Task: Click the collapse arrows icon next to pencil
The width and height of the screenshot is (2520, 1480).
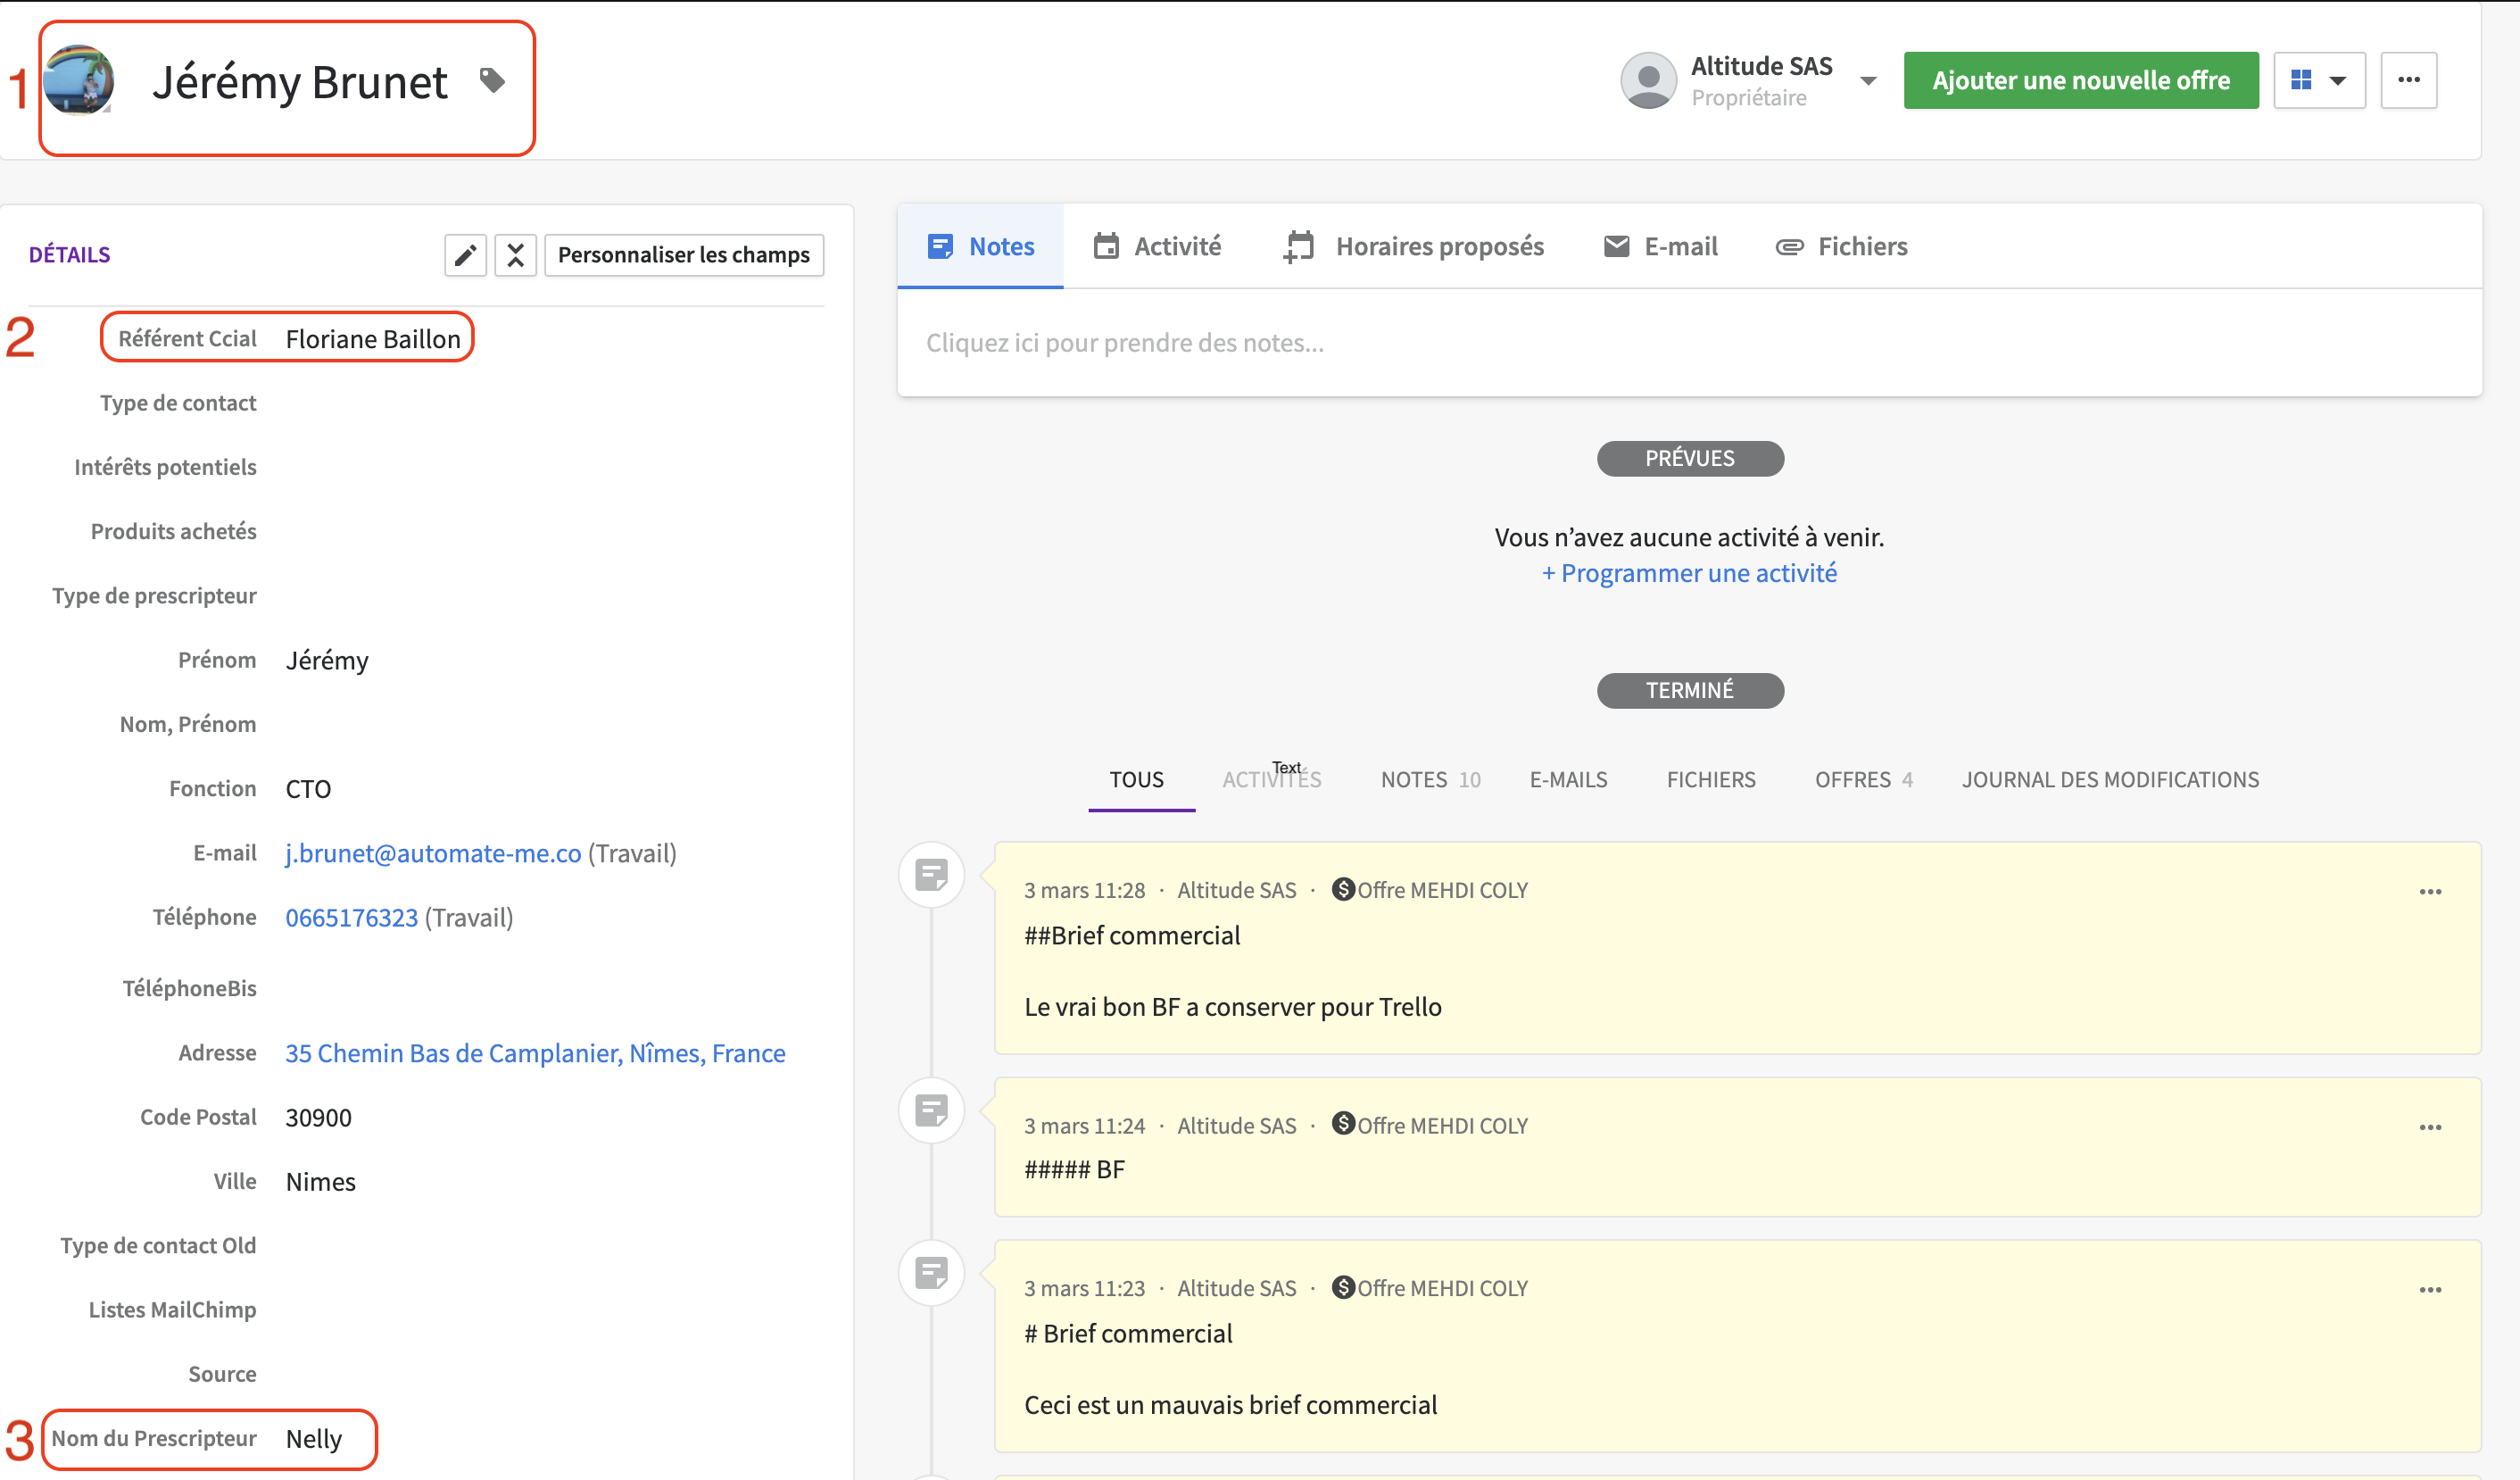Action: [x=515, y=255]
